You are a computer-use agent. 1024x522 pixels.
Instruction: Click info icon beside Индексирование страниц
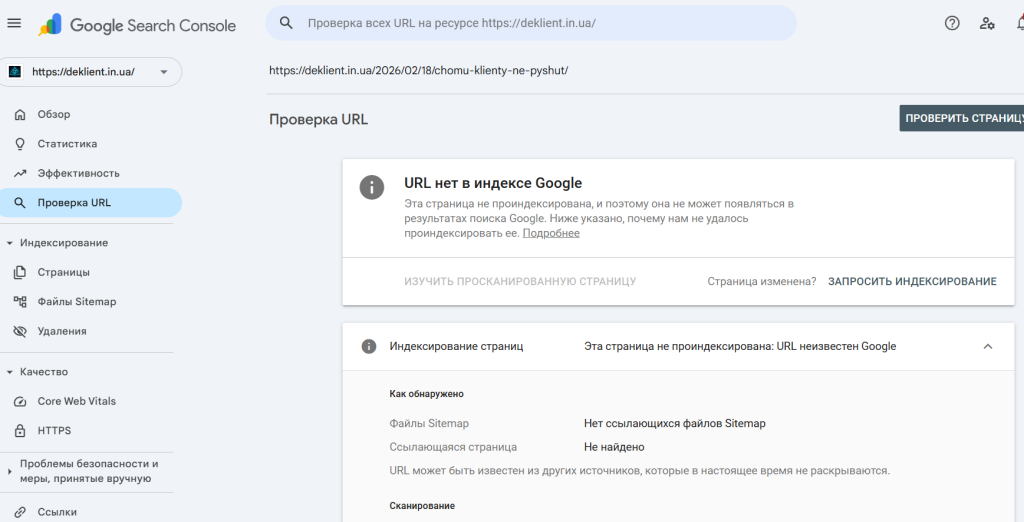(369, 346)
